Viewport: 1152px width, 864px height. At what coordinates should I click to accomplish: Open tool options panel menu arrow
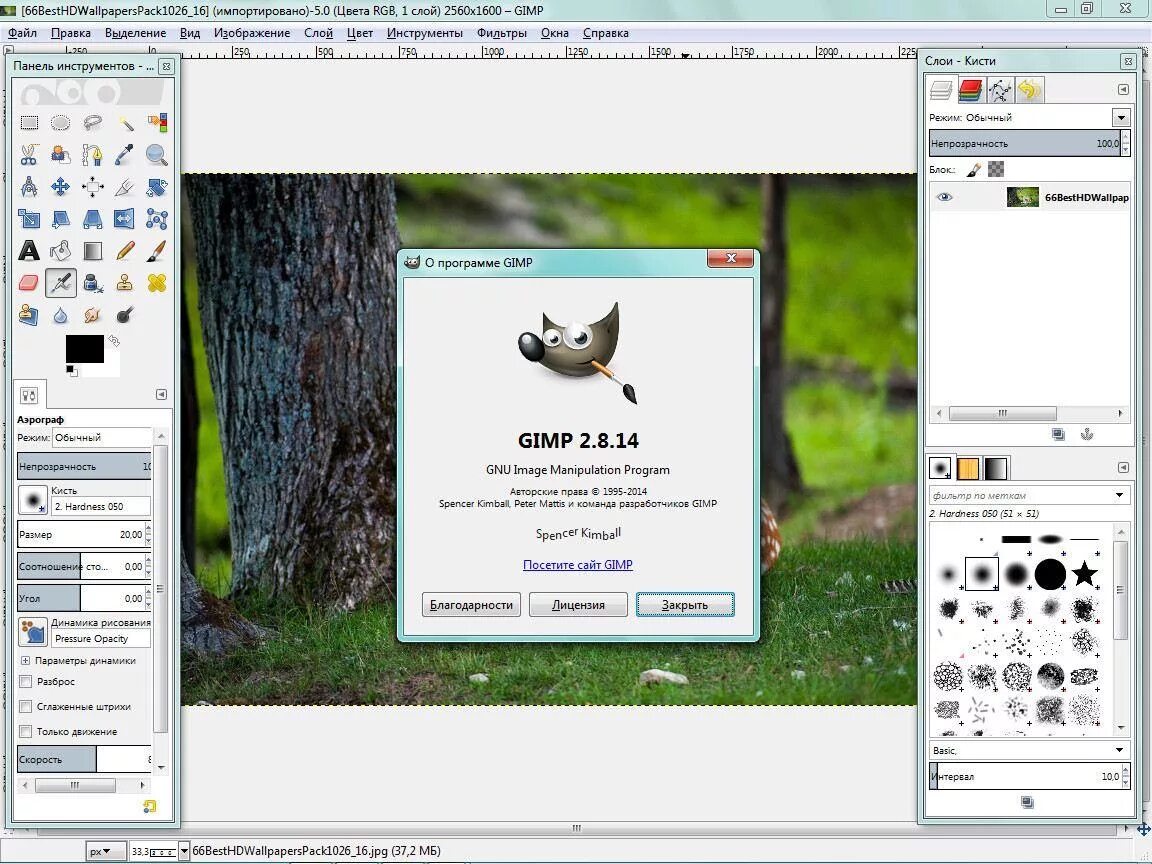(x=162, y=395)
